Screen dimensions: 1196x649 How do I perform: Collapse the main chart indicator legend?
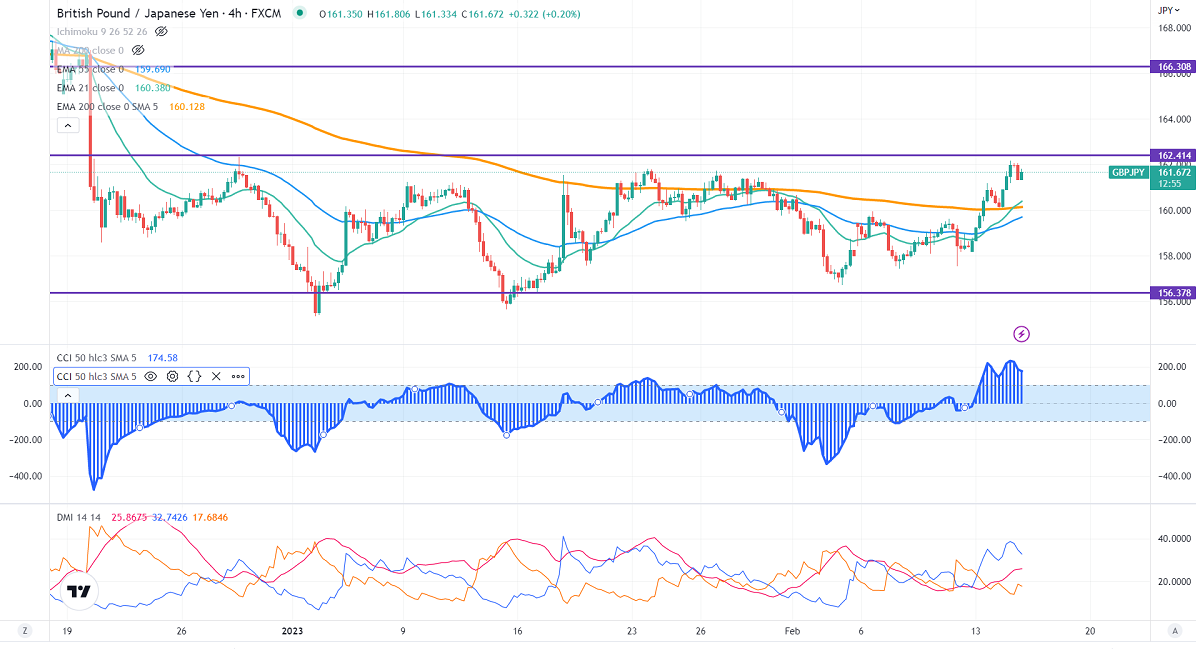pyautogui.click(x=67, y=125)
